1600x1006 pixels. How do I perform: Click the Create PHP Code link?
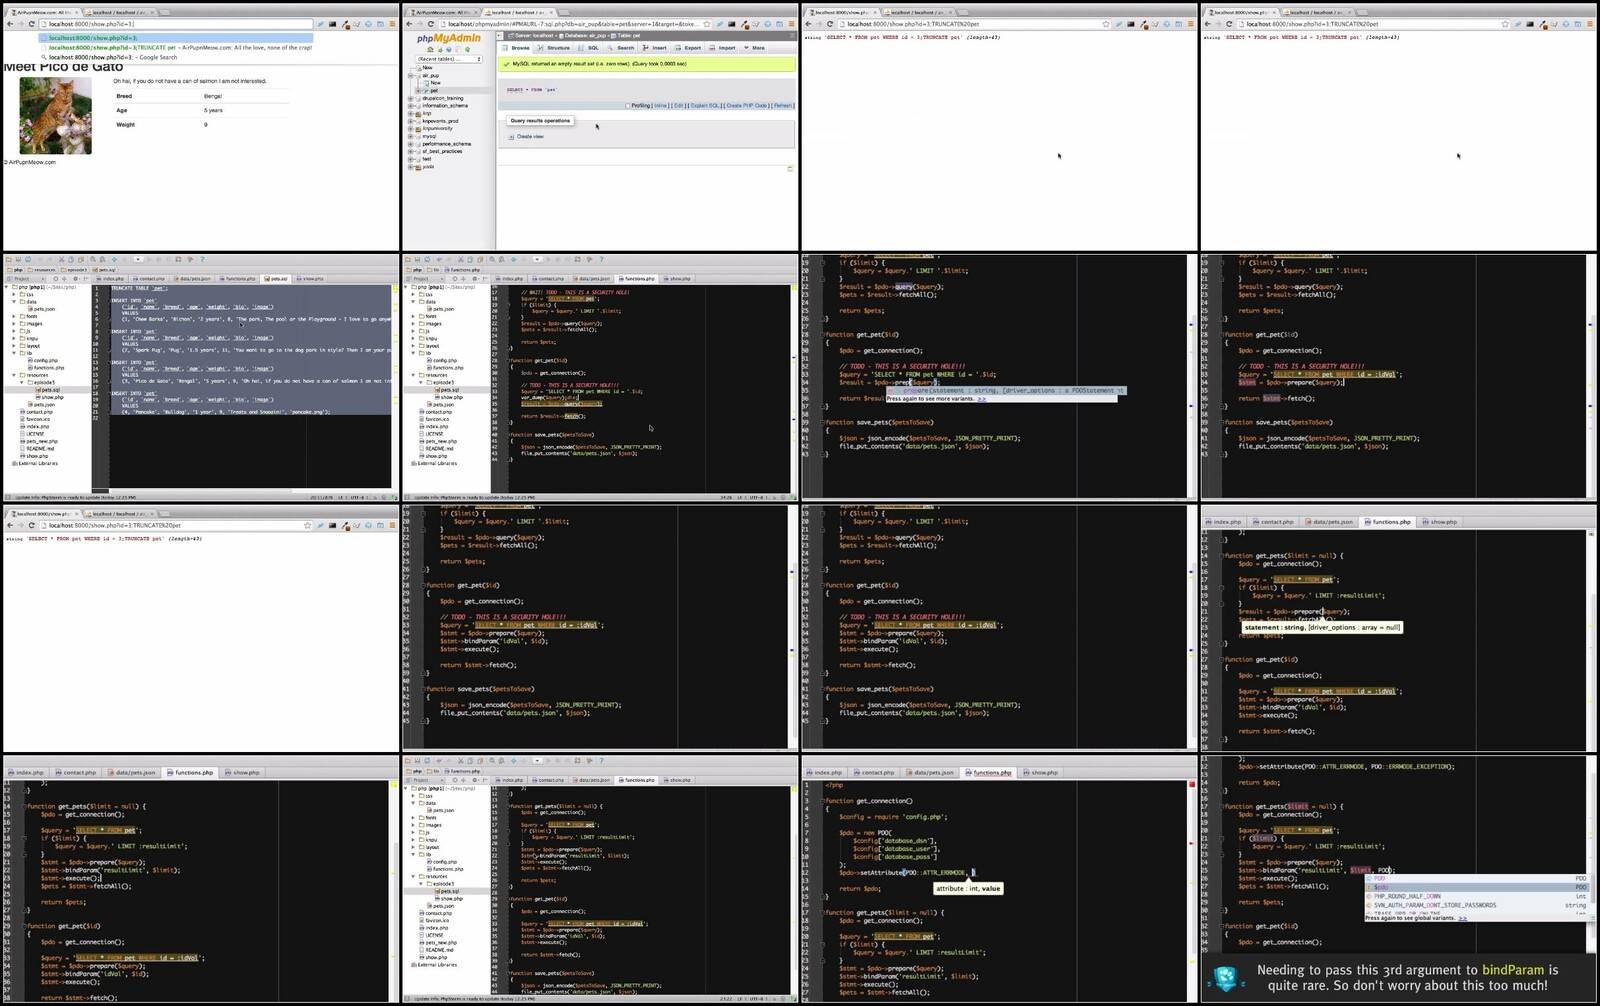point(747,105)
